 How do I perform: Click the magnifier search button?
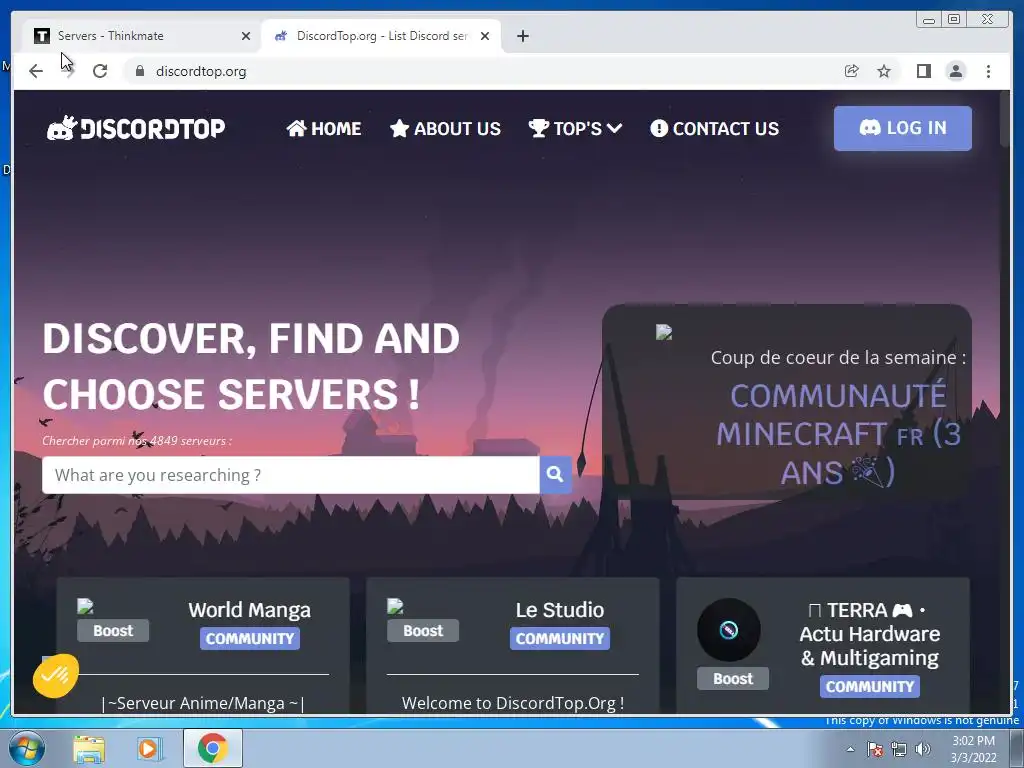(x=555, y=475)
